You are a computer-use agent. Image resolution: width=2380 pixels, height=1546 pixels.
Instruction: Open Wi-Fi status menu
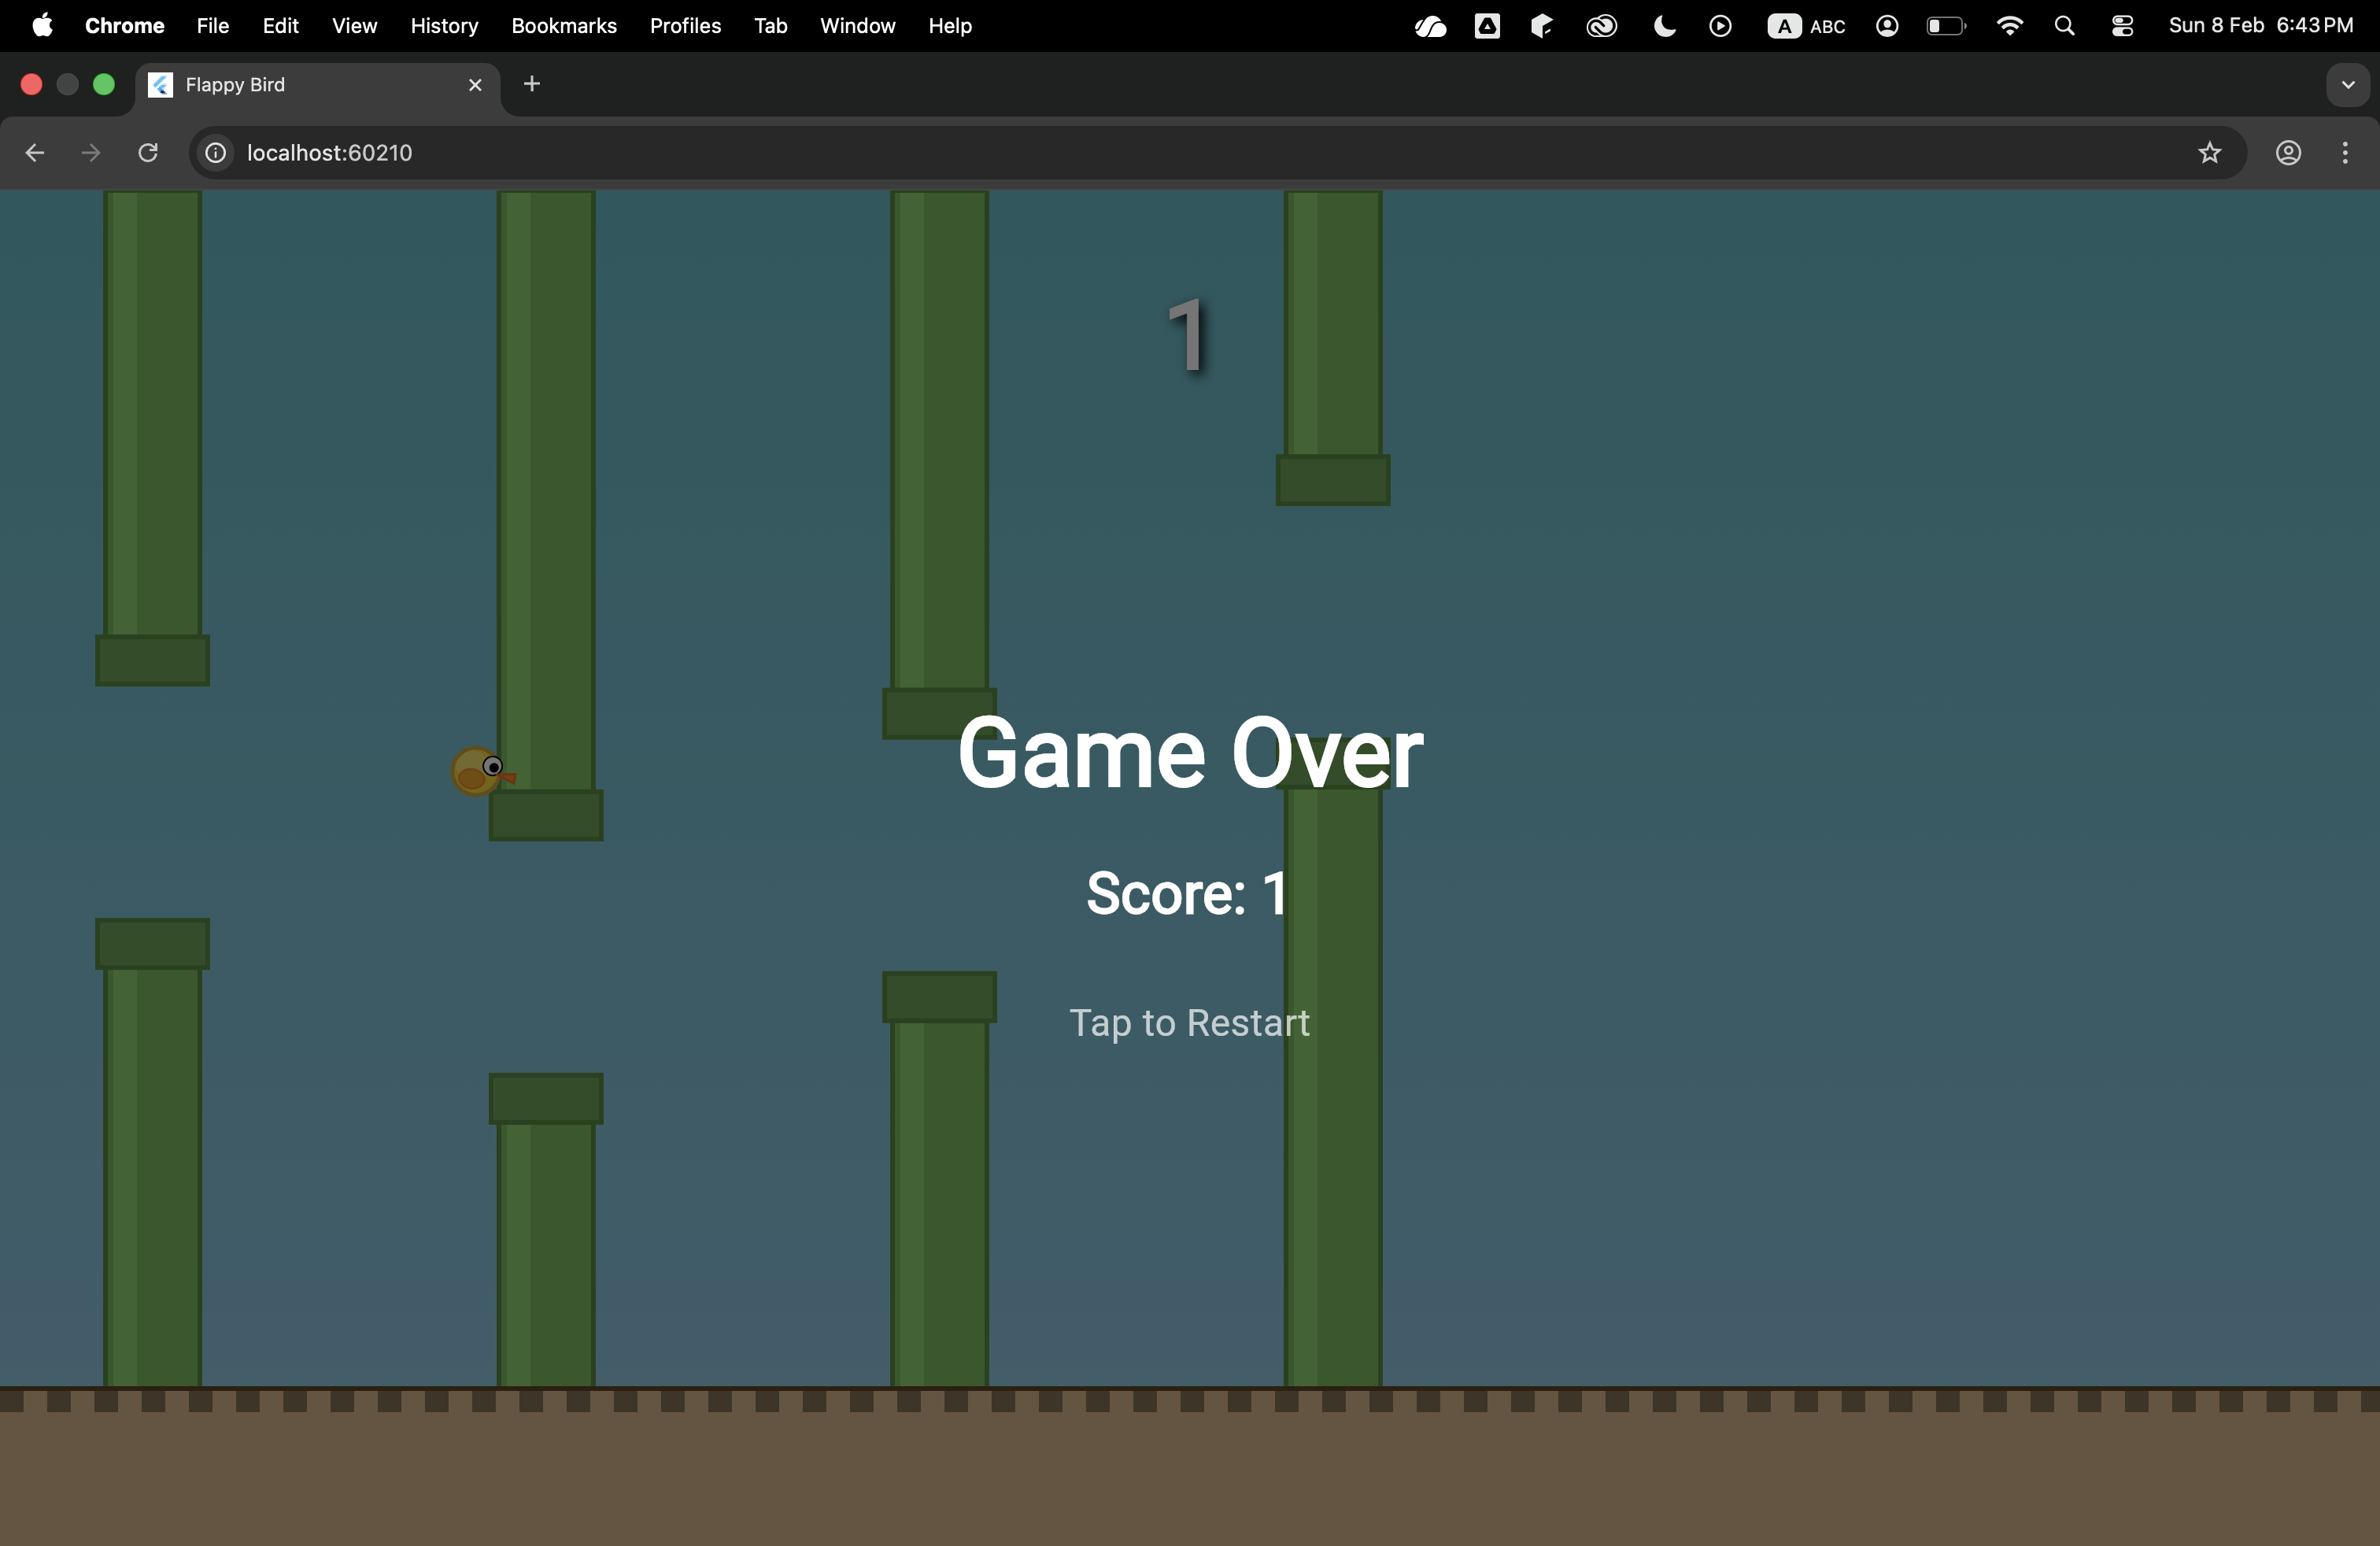click(2009, 26)
